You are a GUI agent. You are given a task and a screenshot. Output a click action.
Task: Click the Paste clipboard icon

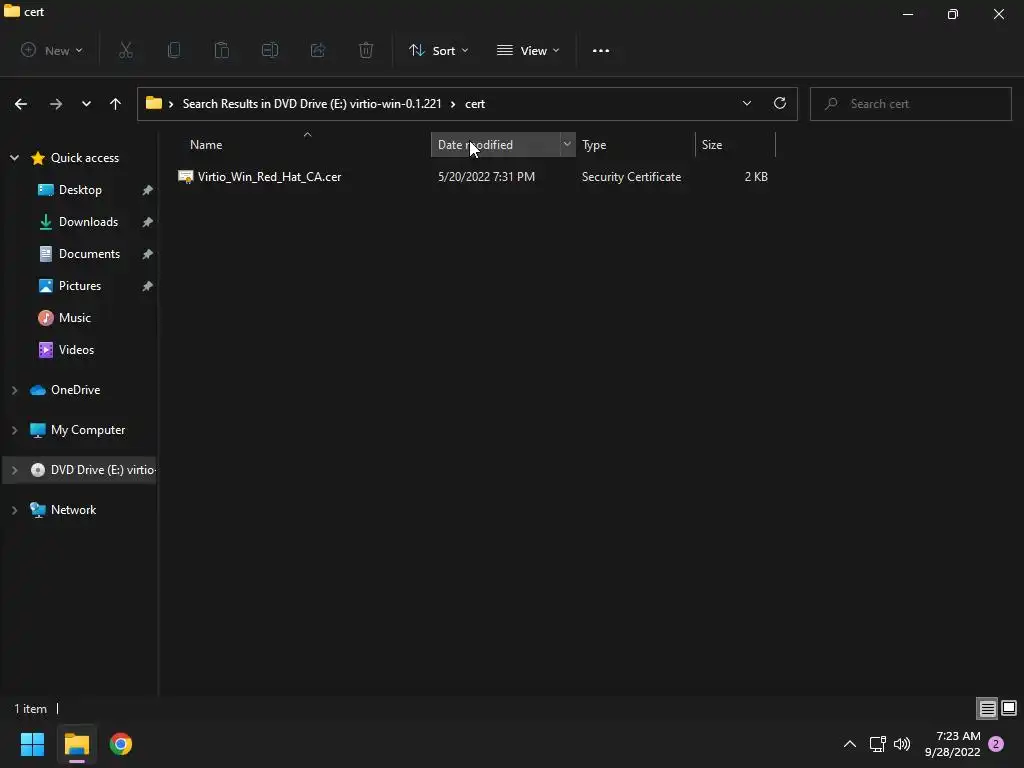pyautogui.click(x=221, y=50)
